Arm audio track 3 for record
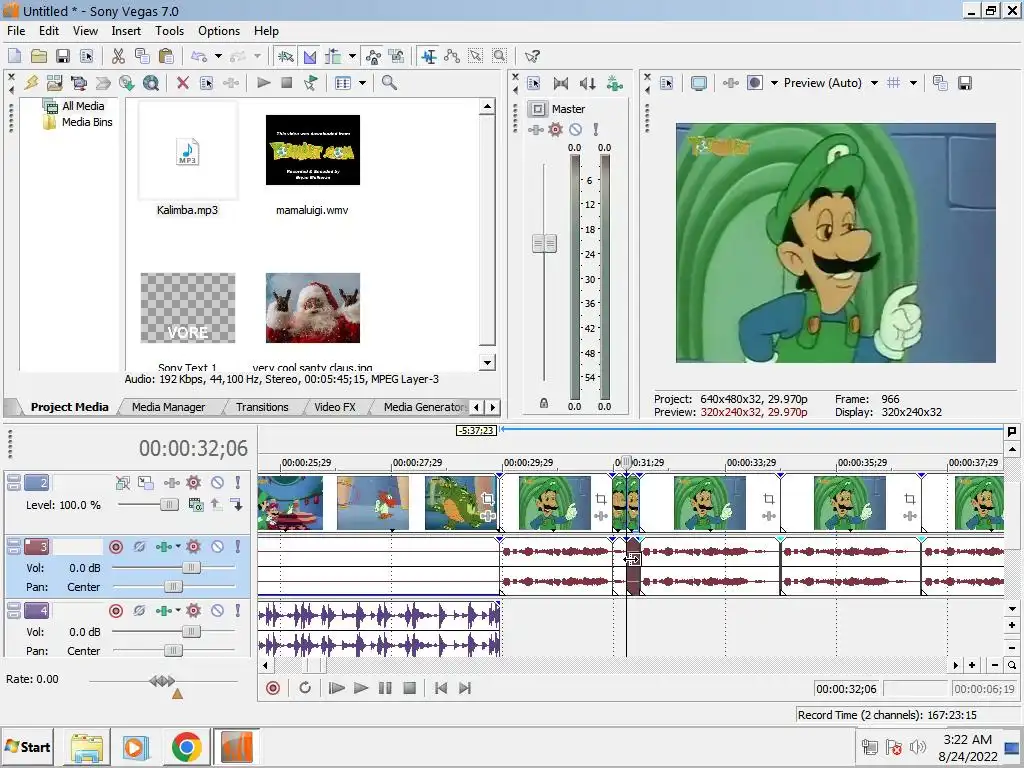 116,547
